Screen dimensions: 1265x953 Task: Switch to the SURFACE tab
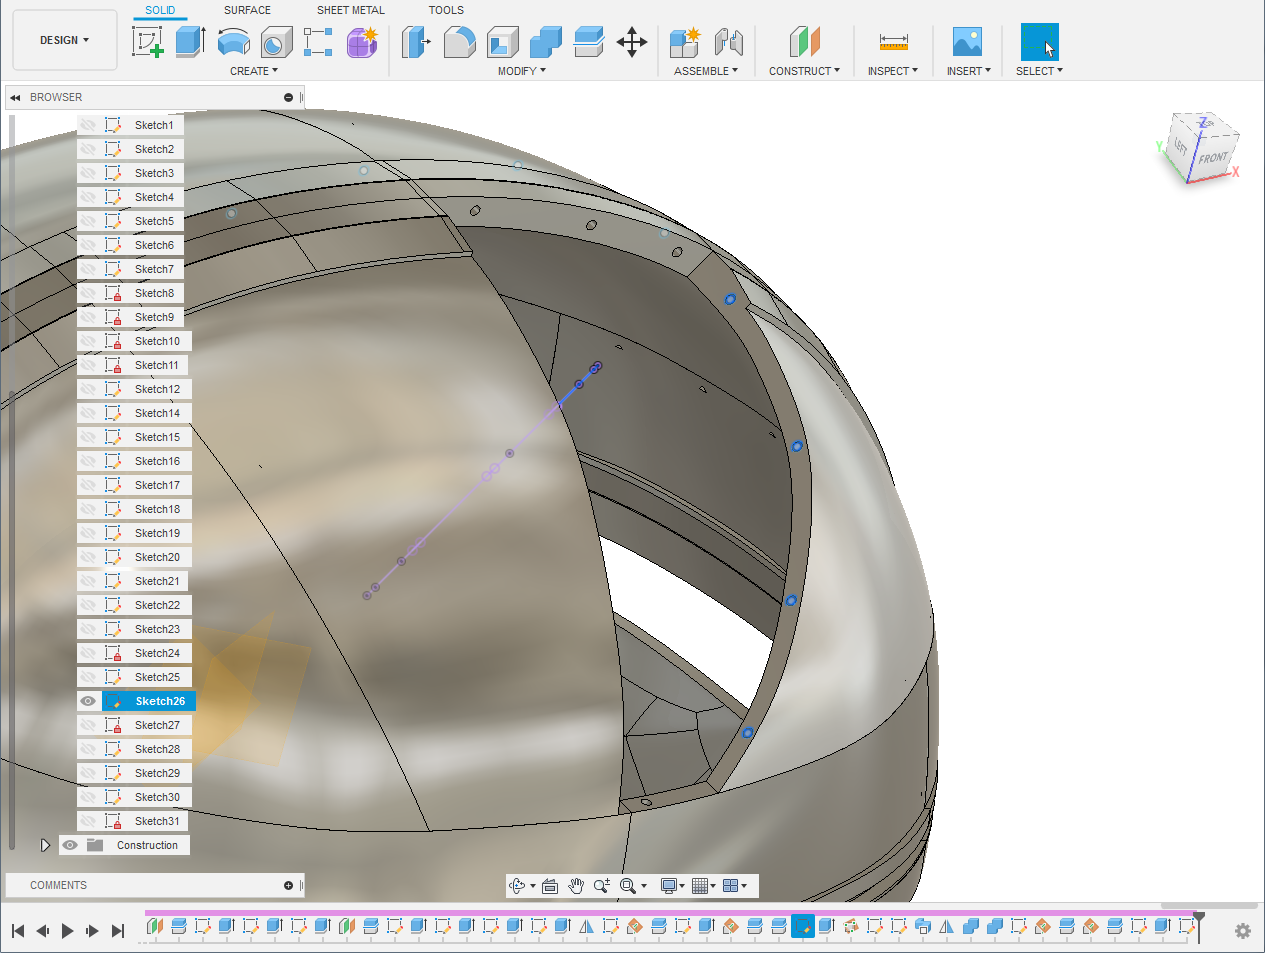click(x=247, y=10)
